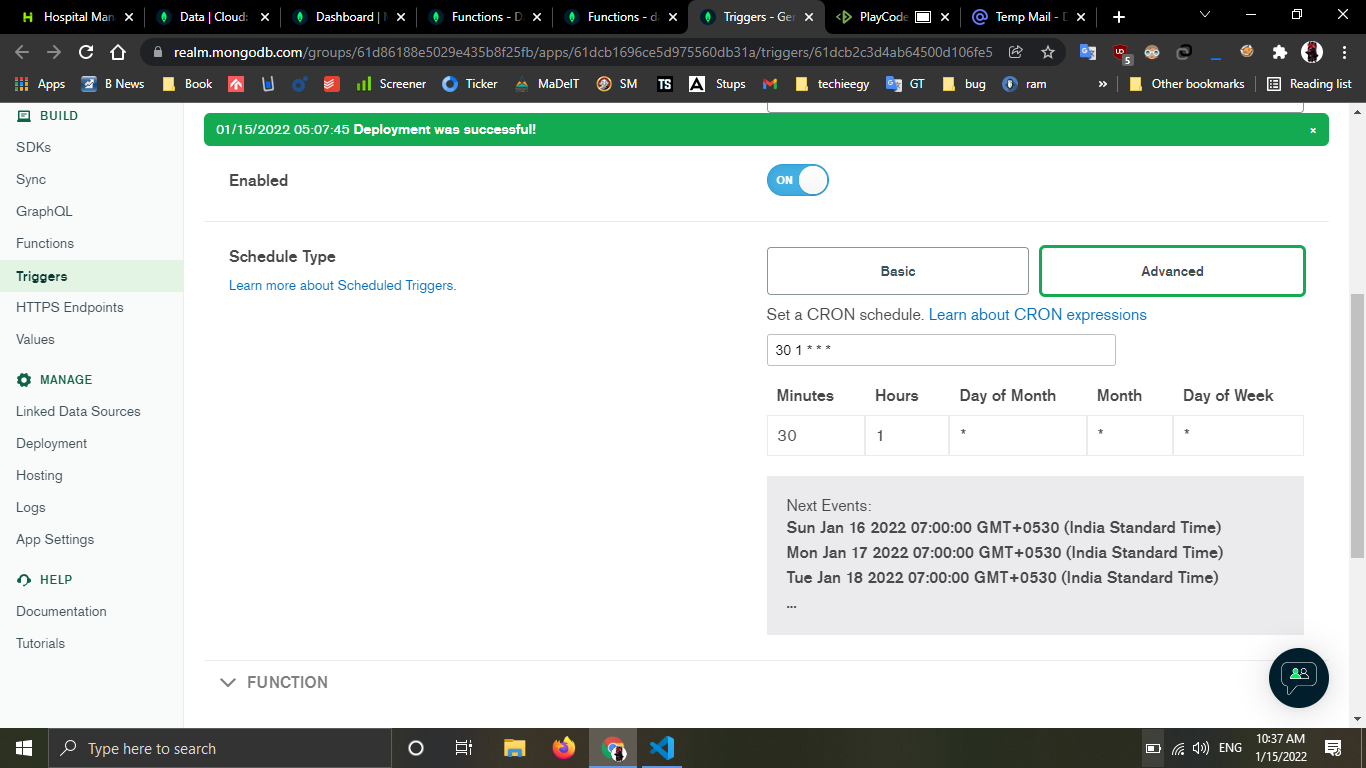The width and height of the screenshot is (1366, 768).
Task: Expand hidden bookmarks overflow chevron
Action: [x=1102, y=84]
